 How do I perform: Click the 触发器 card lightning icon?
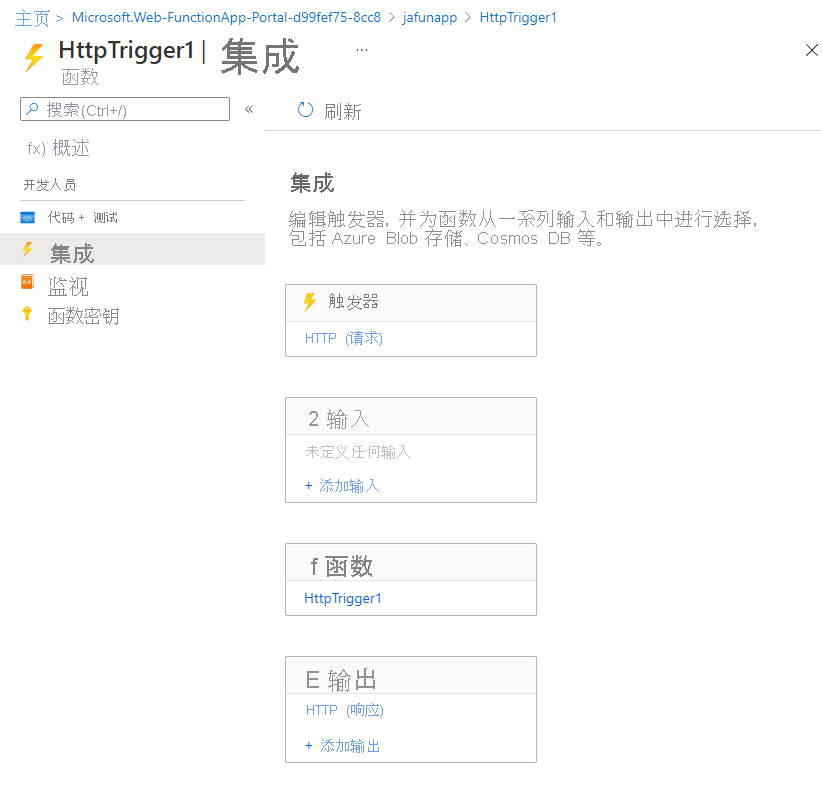point(310,303)
